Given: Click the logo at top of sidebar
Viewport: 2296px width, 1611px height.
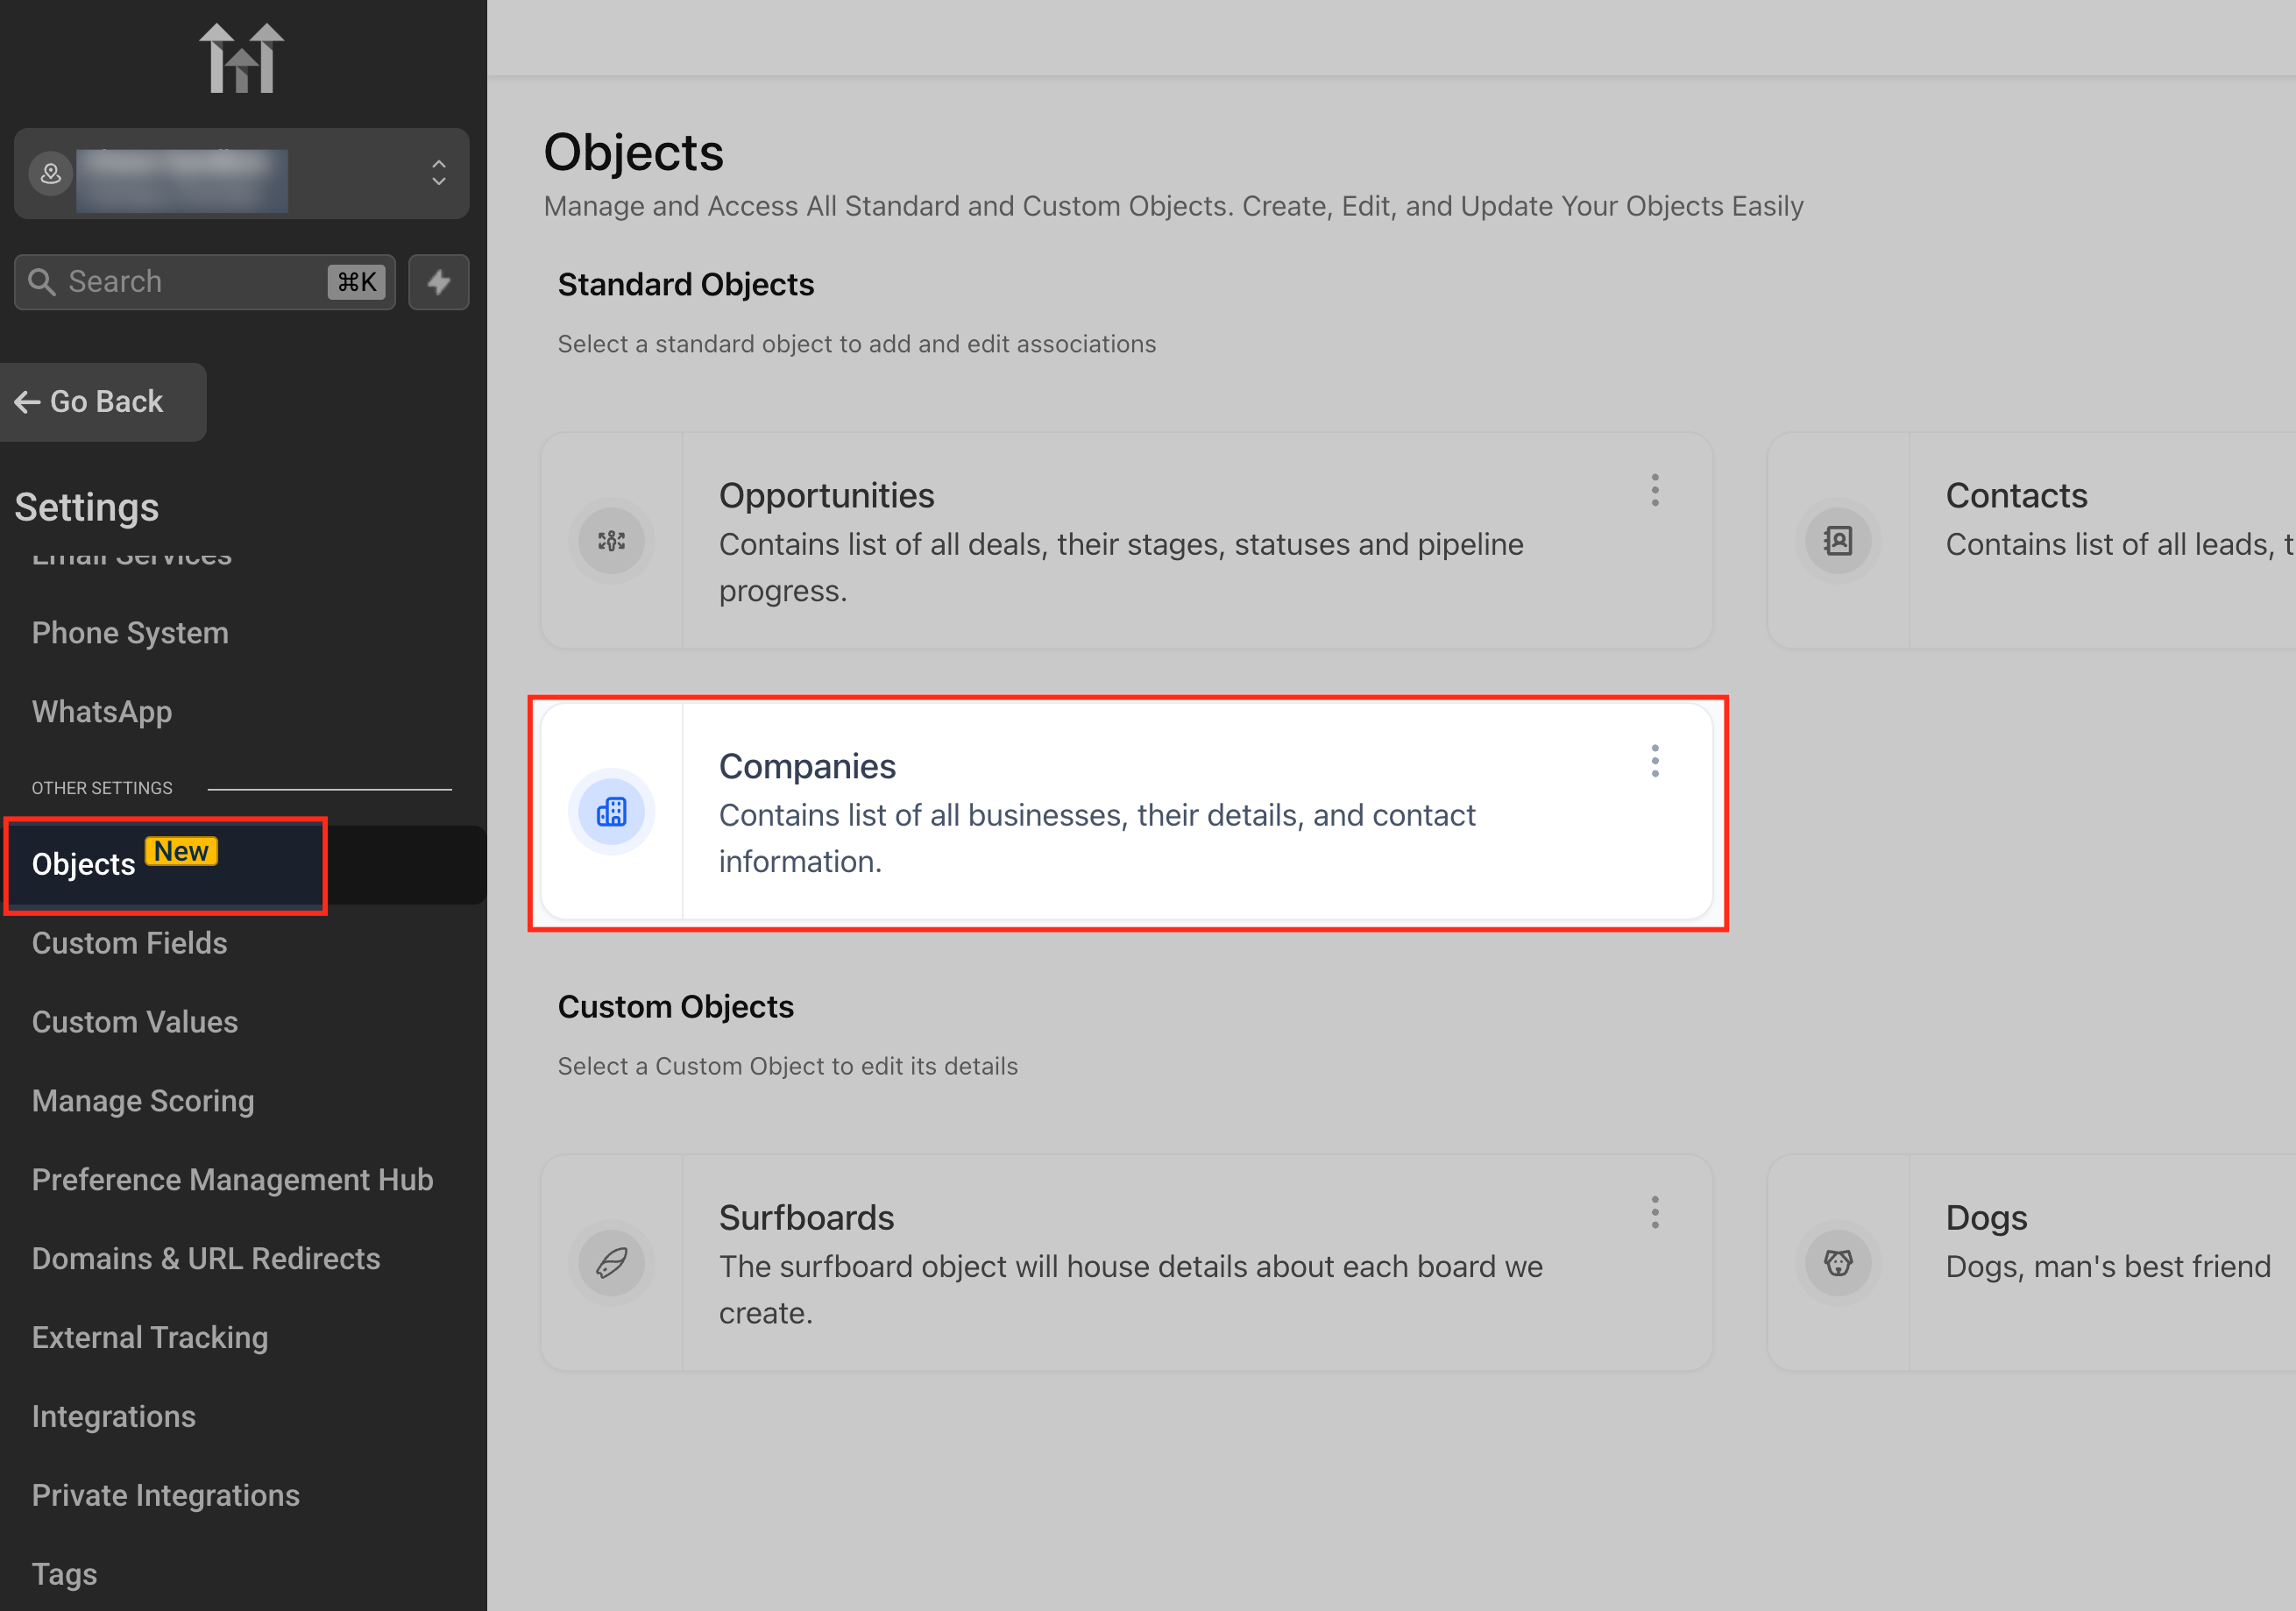Looking at the screenshot, I should tap(241, 59).
